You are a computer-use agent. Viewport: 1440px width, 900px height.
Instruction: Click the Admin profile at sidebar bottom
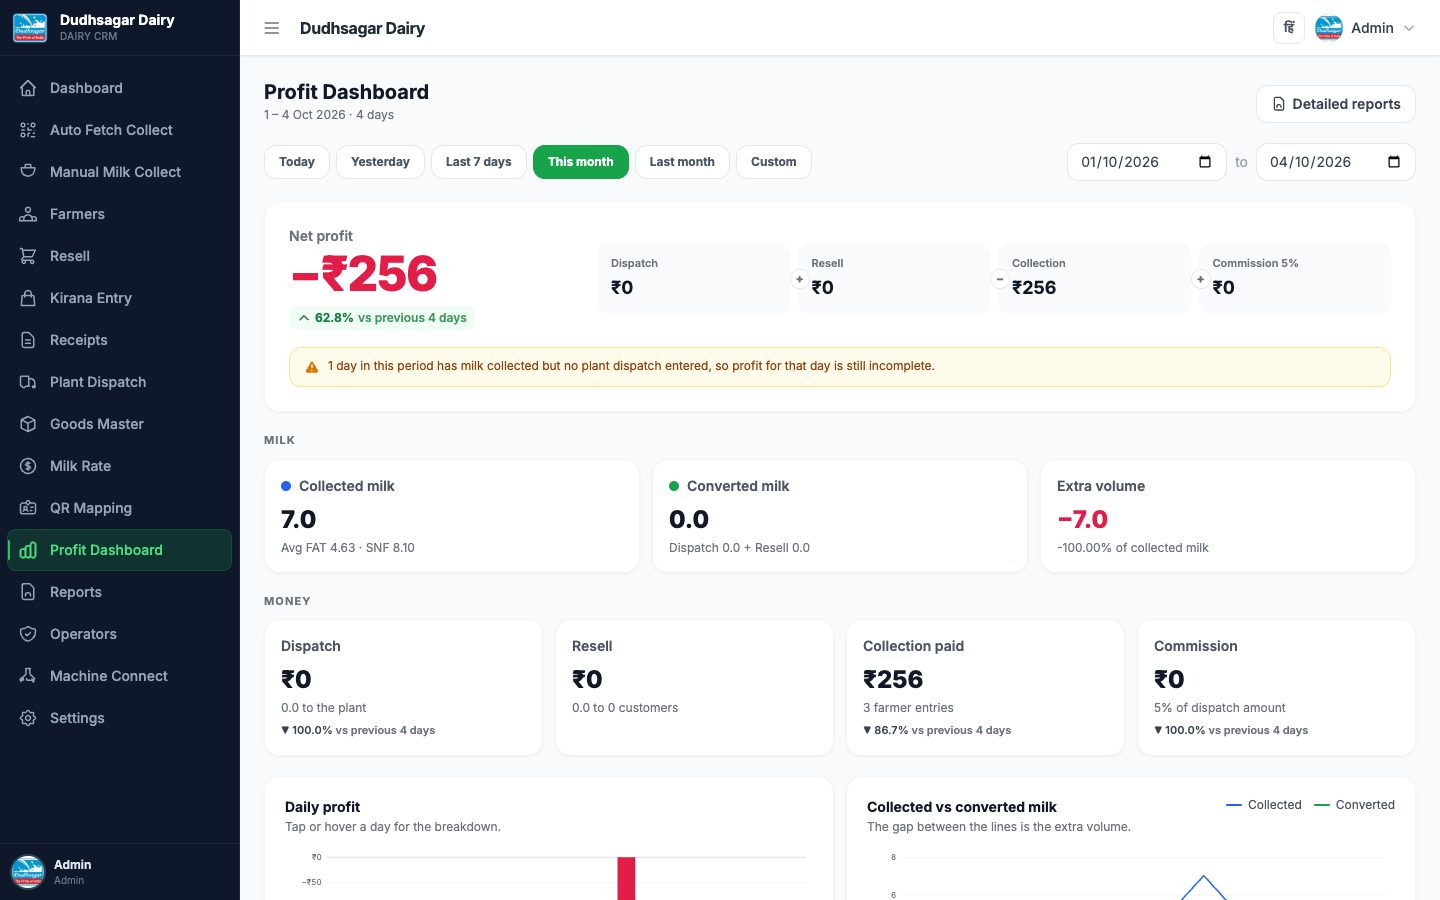pos(120,871)
